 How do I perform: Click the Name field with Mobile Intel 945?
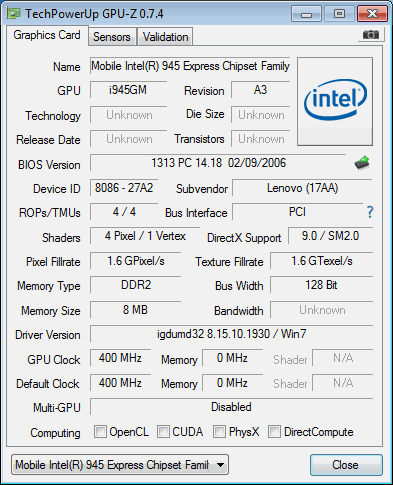click(190, 66)
